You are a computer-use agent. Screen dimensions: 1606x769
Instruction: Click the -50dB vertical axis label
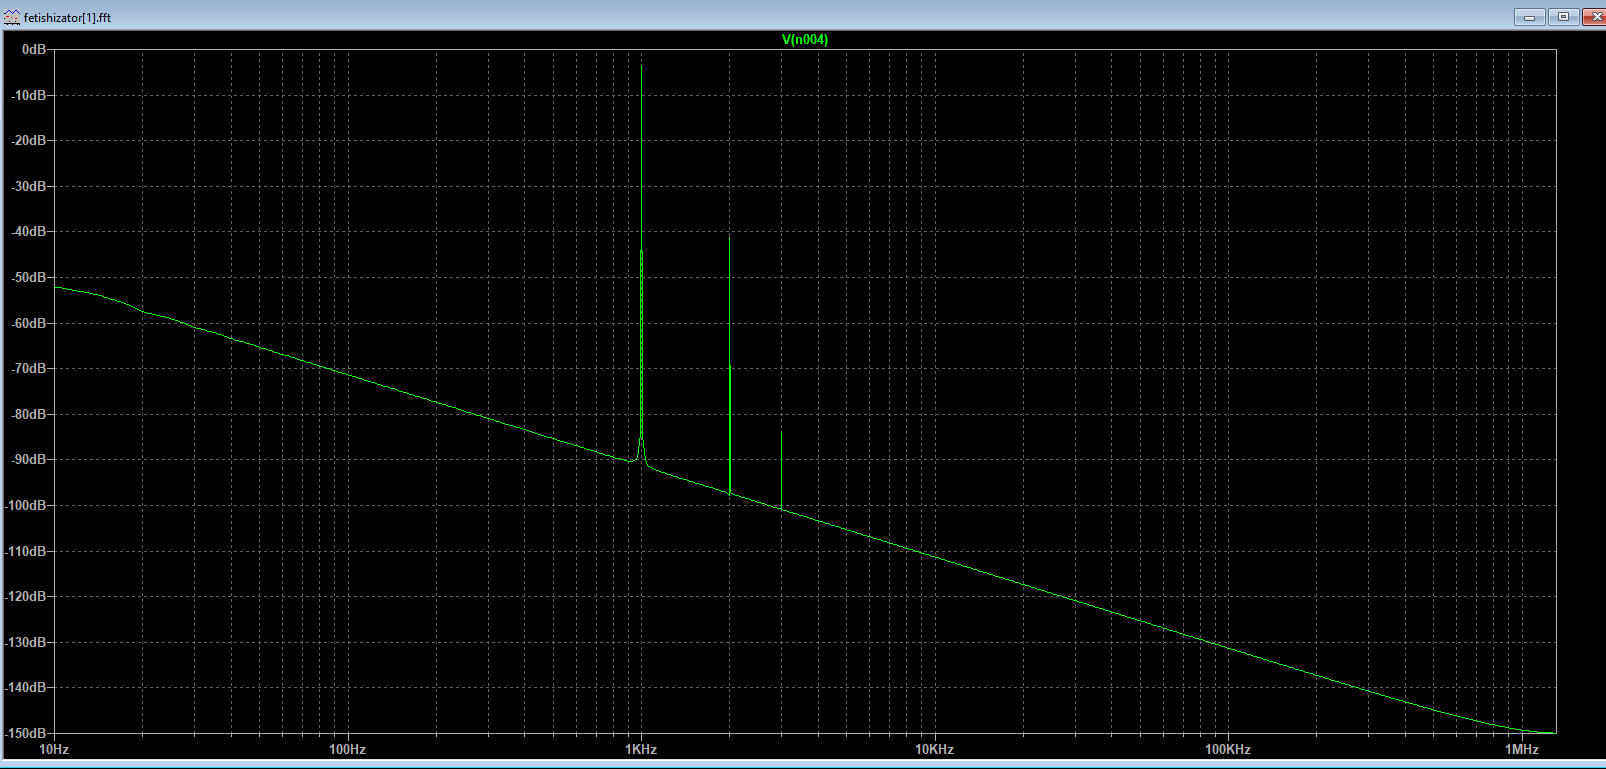(x=28, y=277)
